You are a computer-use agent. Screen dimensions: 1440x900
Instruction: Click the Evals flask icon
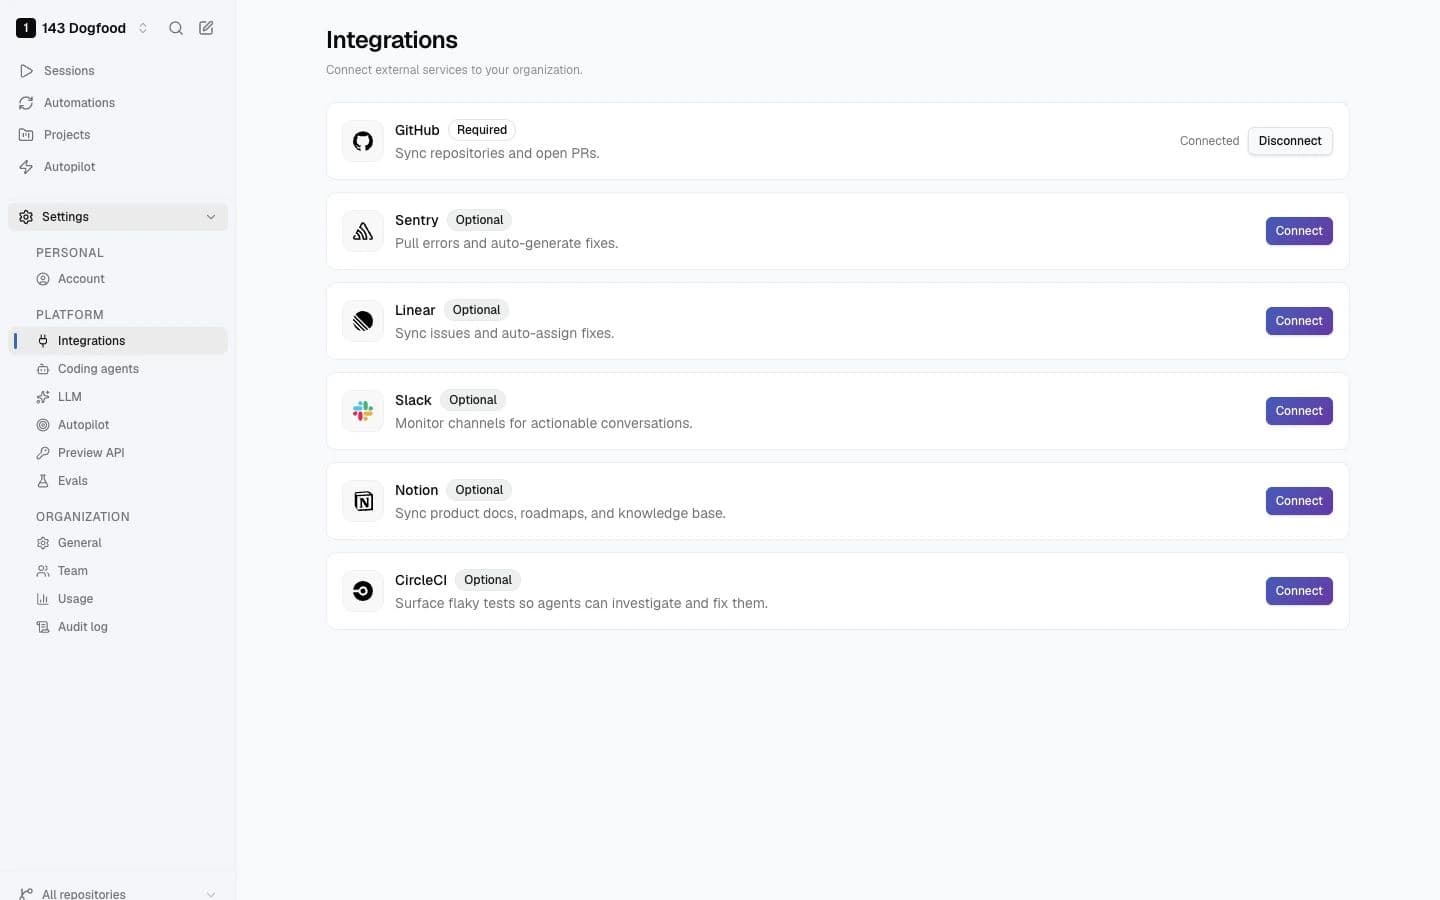[43, 481]
